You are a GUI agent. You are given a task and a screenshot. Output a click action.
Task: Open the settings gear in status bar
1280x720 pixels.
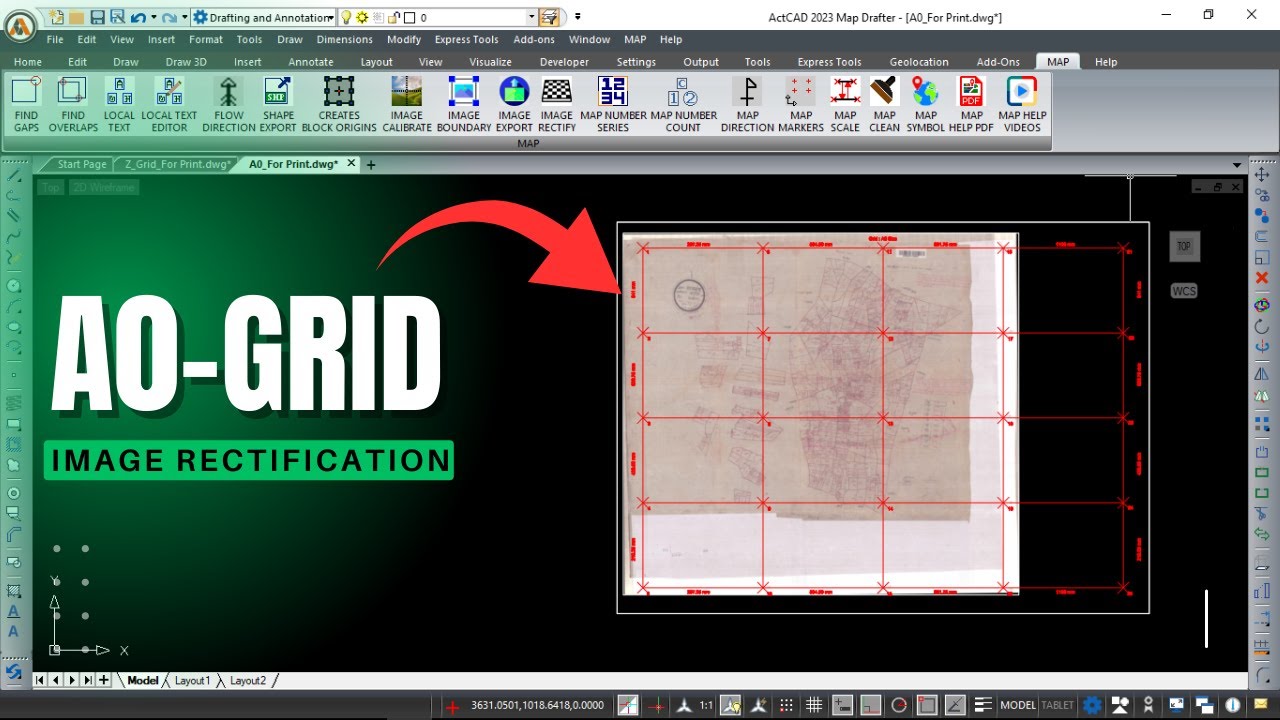pyautogui.click(x=1094, y=705)
